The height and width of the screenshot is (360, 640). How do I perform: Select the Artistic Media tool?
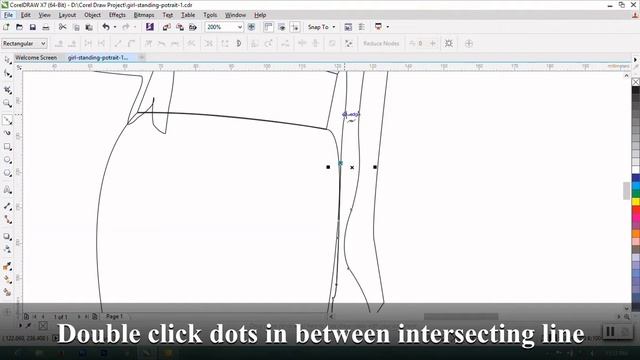[7, 133]
